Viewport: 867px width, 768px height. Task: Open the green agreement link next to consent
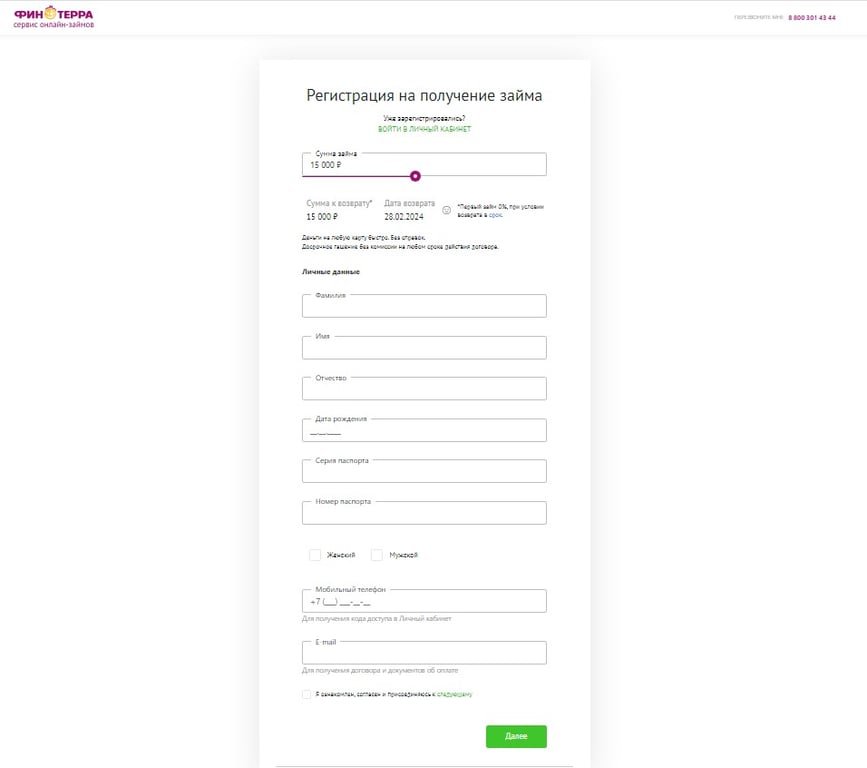454,694
